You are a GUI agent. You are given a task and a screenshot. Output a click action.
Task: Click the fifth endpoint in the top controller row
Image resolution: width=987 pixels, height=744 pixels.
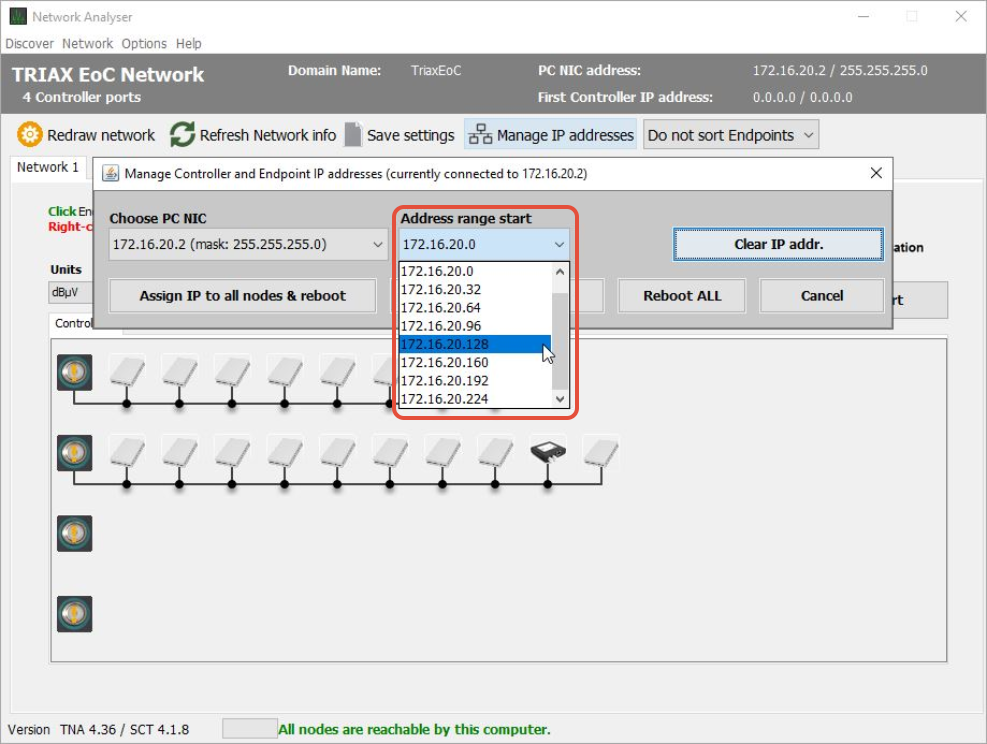[x=337, y=371]
